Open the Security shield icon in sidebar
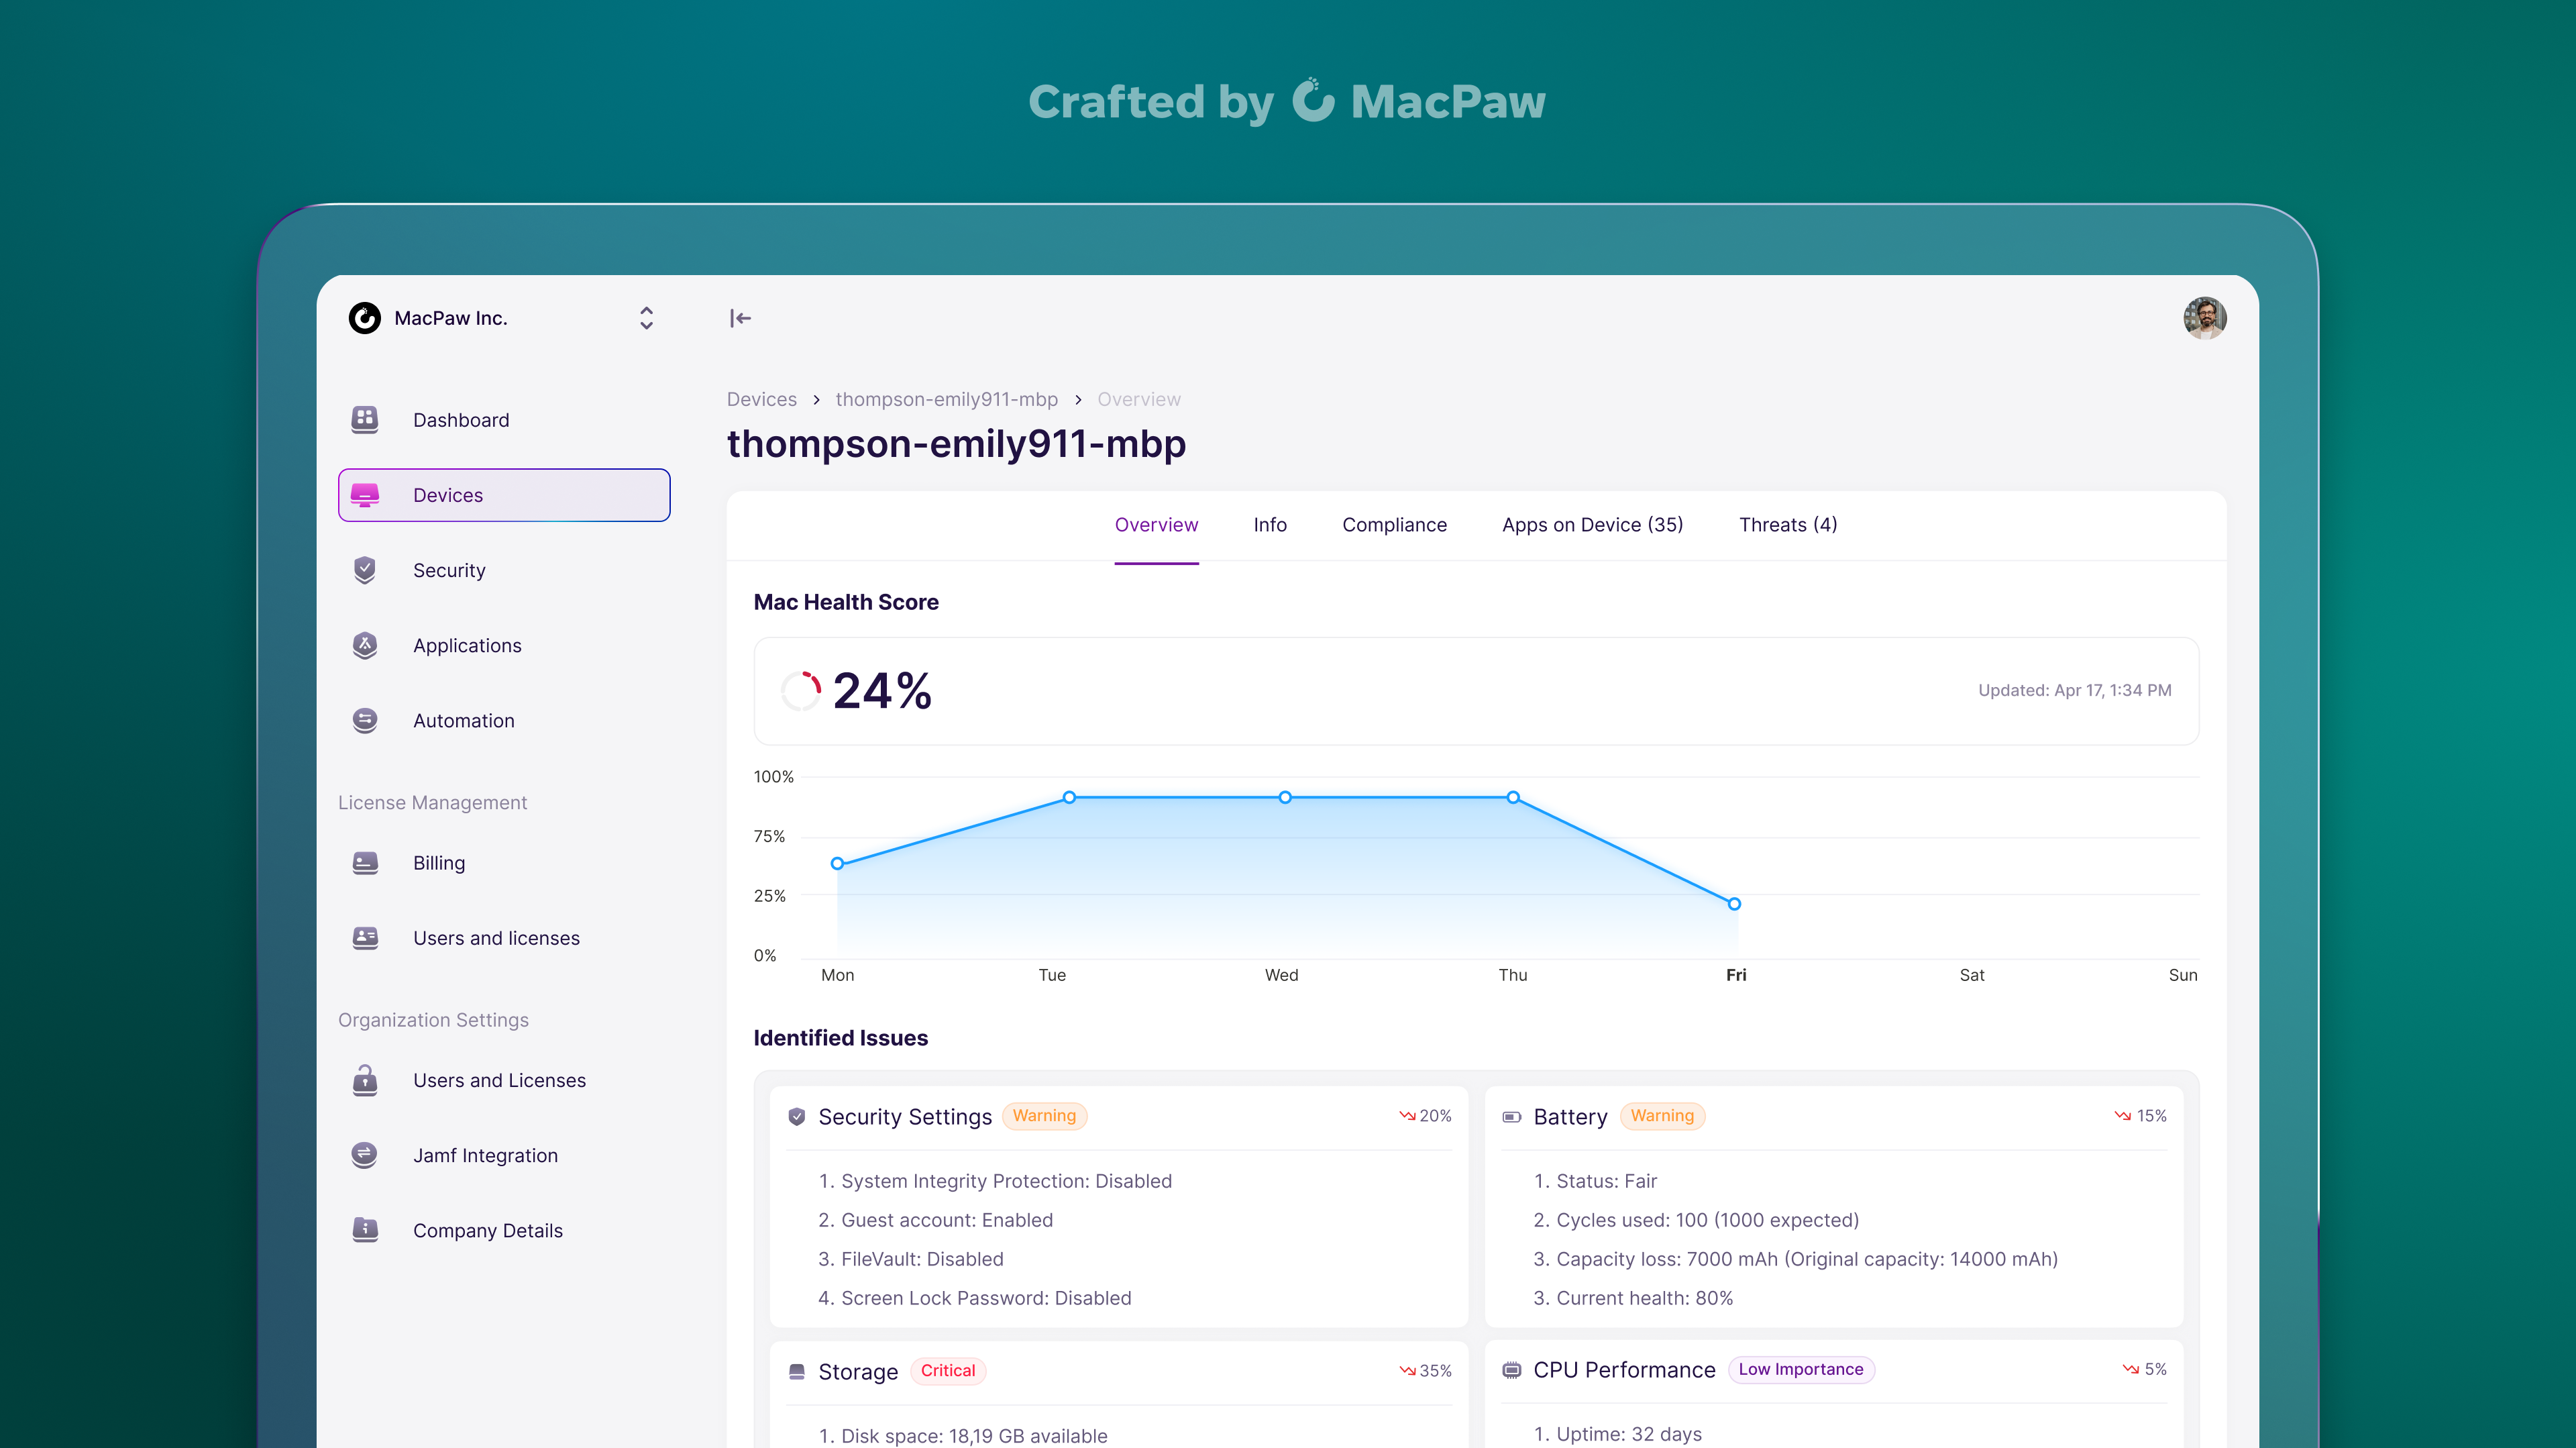This screenshot has width=2576, height=1448. pos(365,570)
